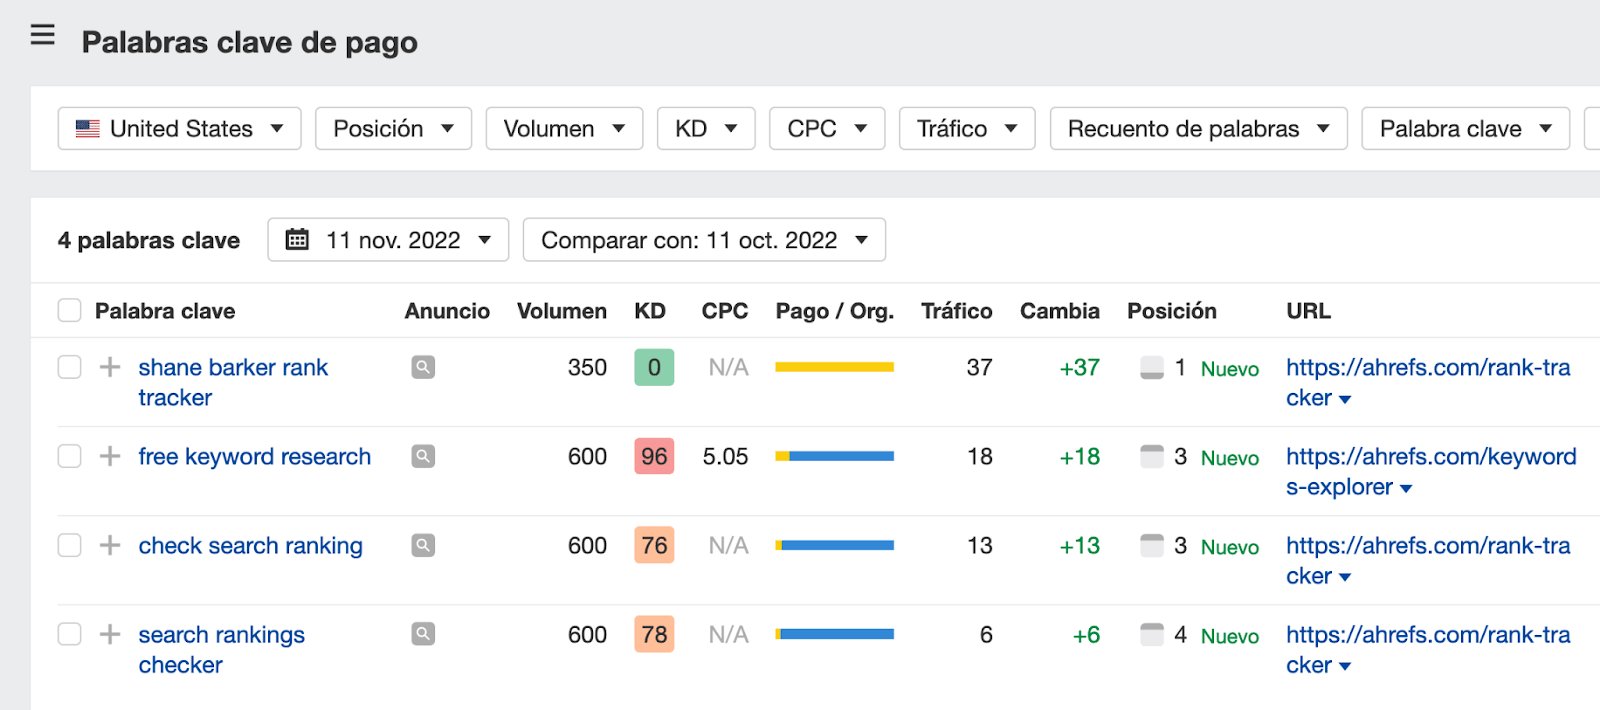1600x710 pixels.
Task: Open Comparar con: 11 oct. 2022 dropdown
Action: pos(704,240)
